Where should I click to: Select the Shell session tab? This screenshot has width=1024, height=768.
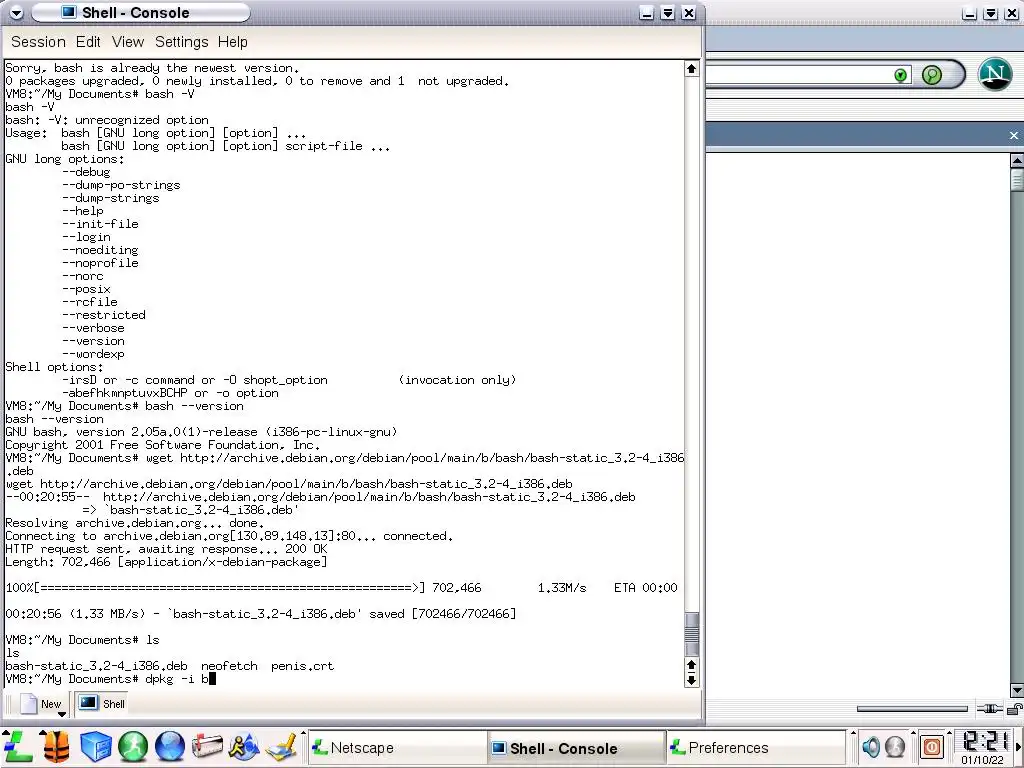pyautogui.click(x=102, y=704)
